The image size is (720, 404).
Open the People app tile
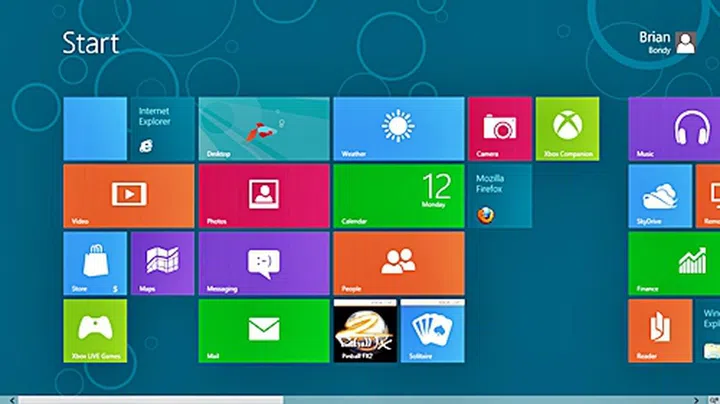(x=398, y=263)
